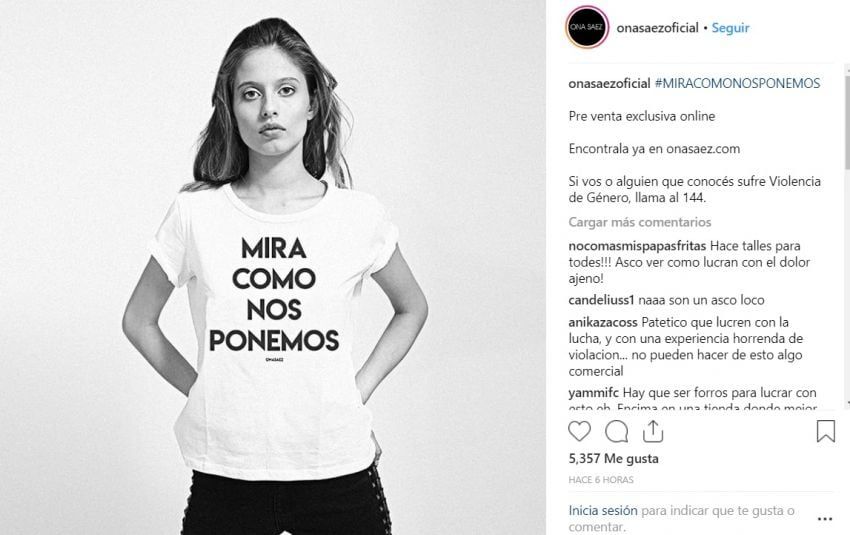Open the #MIRACOMONOSPONEMOS hashtag
850x535 pixels.
coord(737,83)
